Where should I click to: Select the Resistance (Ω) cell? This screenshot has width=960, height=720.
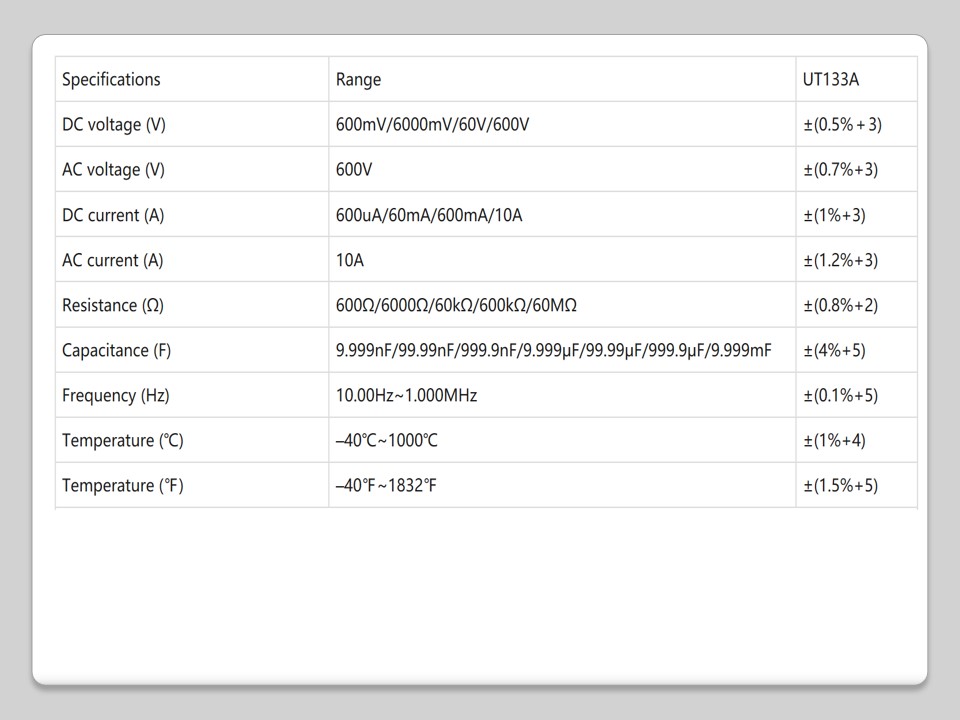tap(112, 305)
